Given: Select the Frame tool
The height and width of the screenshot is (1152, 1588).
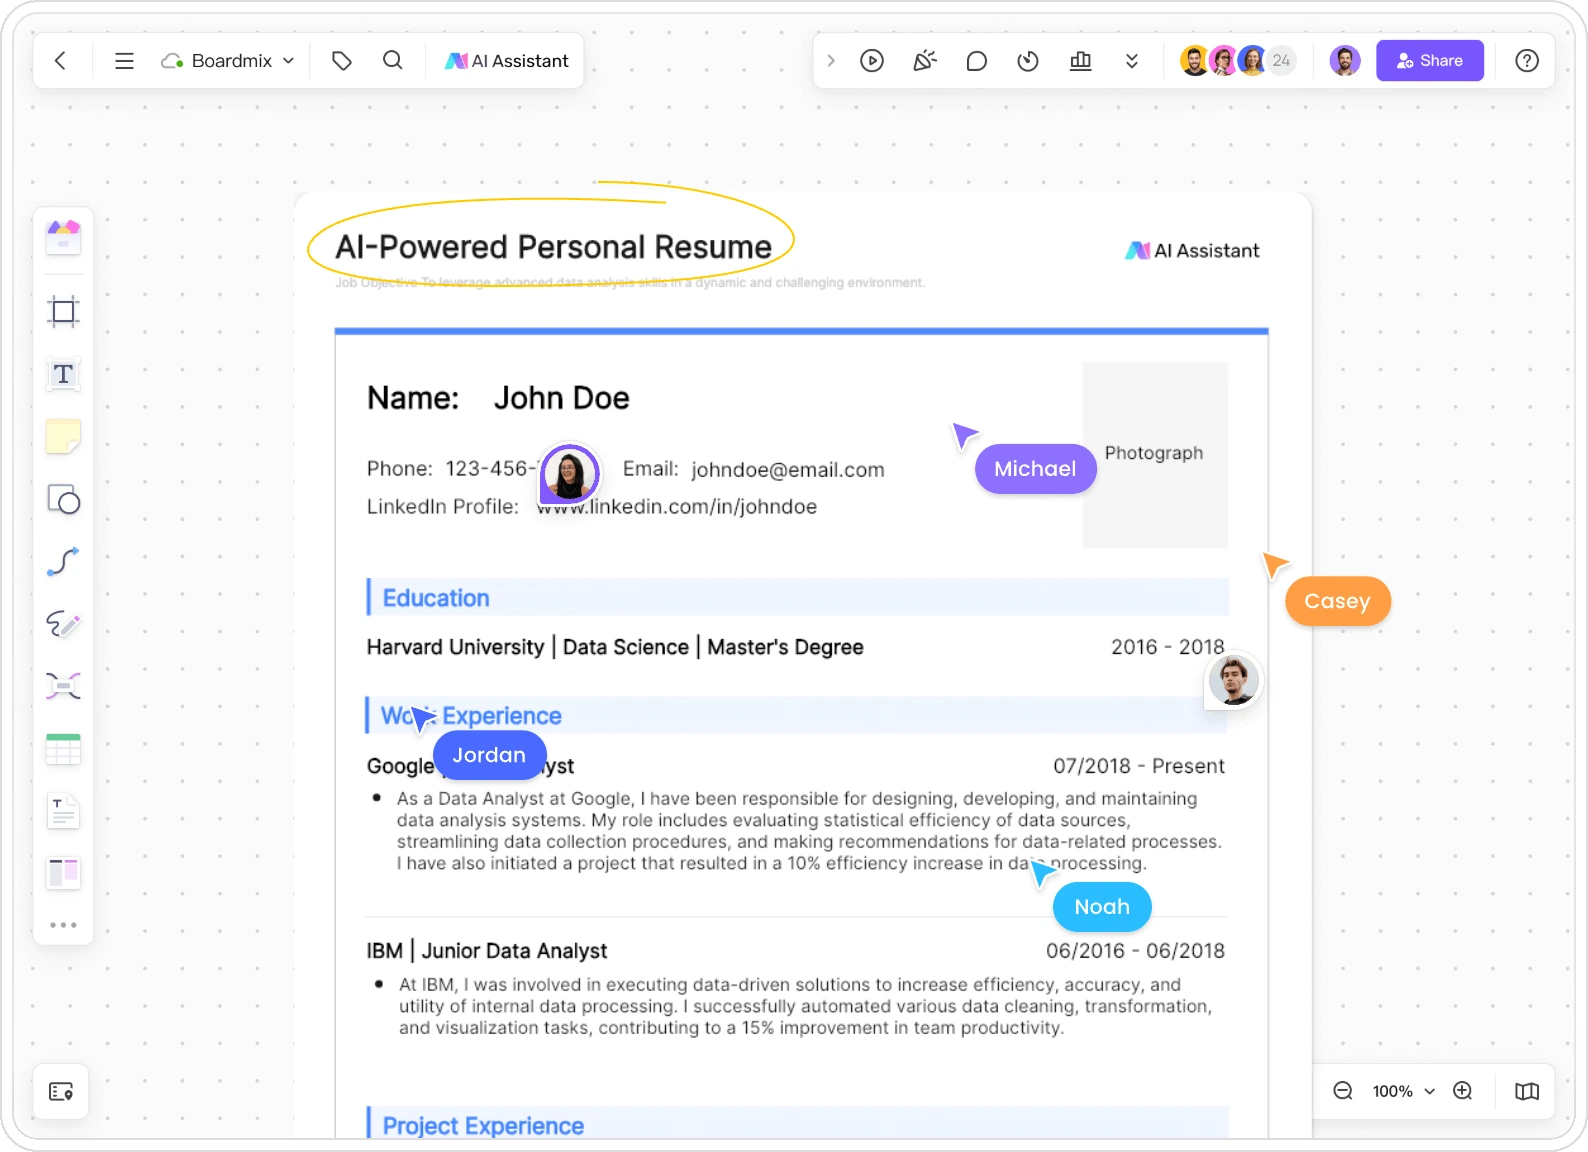Looking at the screenshot, I should [x=63, y=312].
